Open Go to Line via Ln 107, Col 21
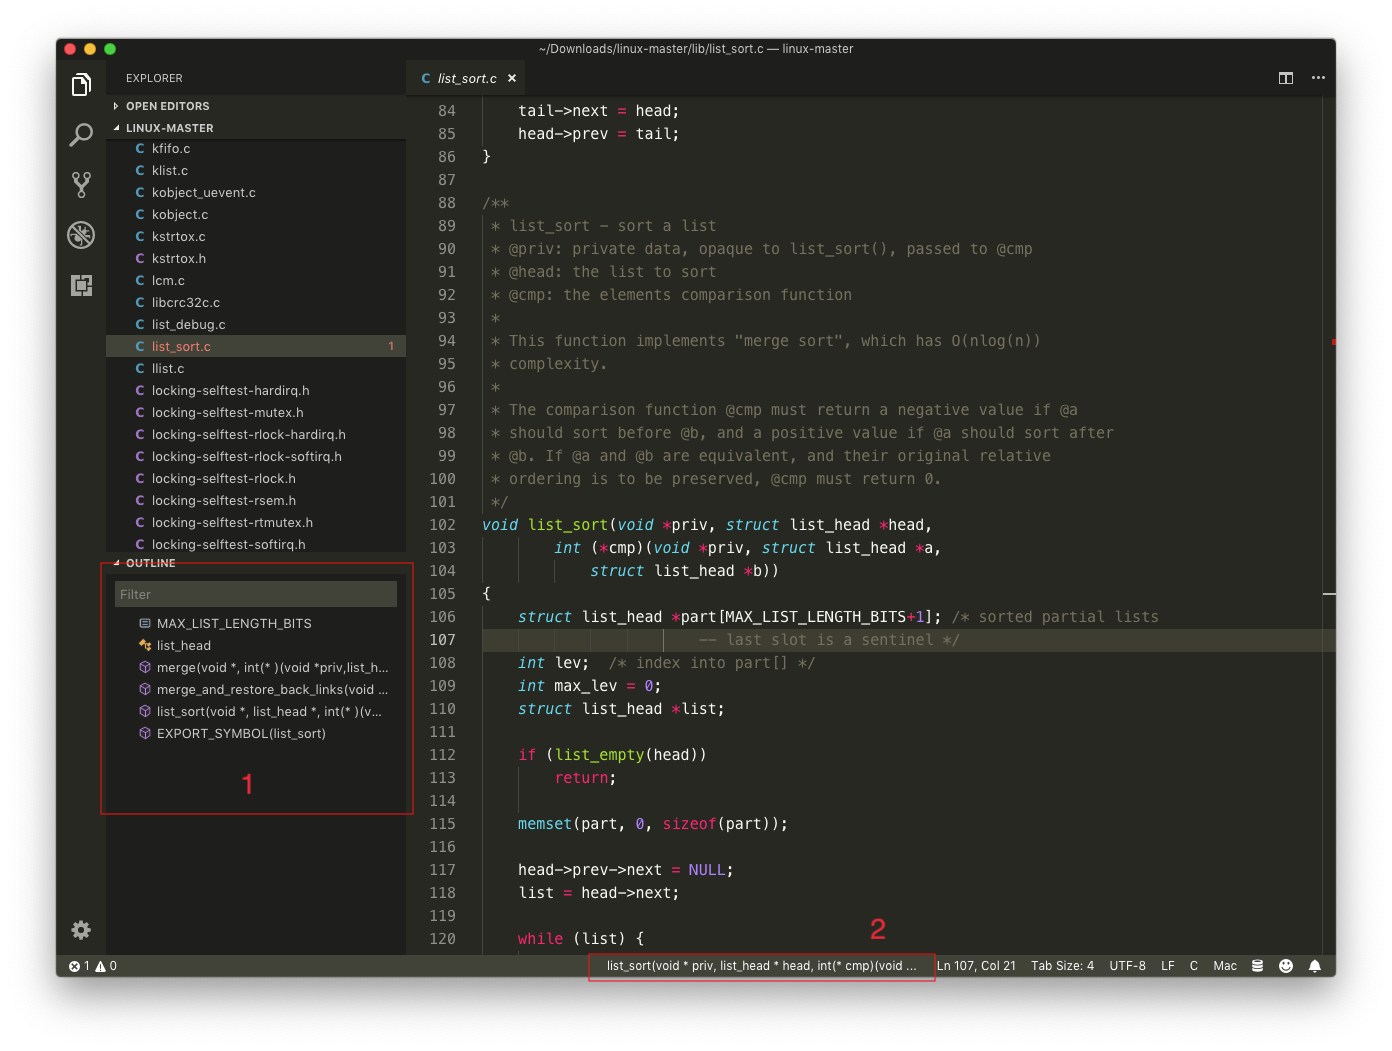The width and height of the screenshot is (1392, 1051). point(976,966)
